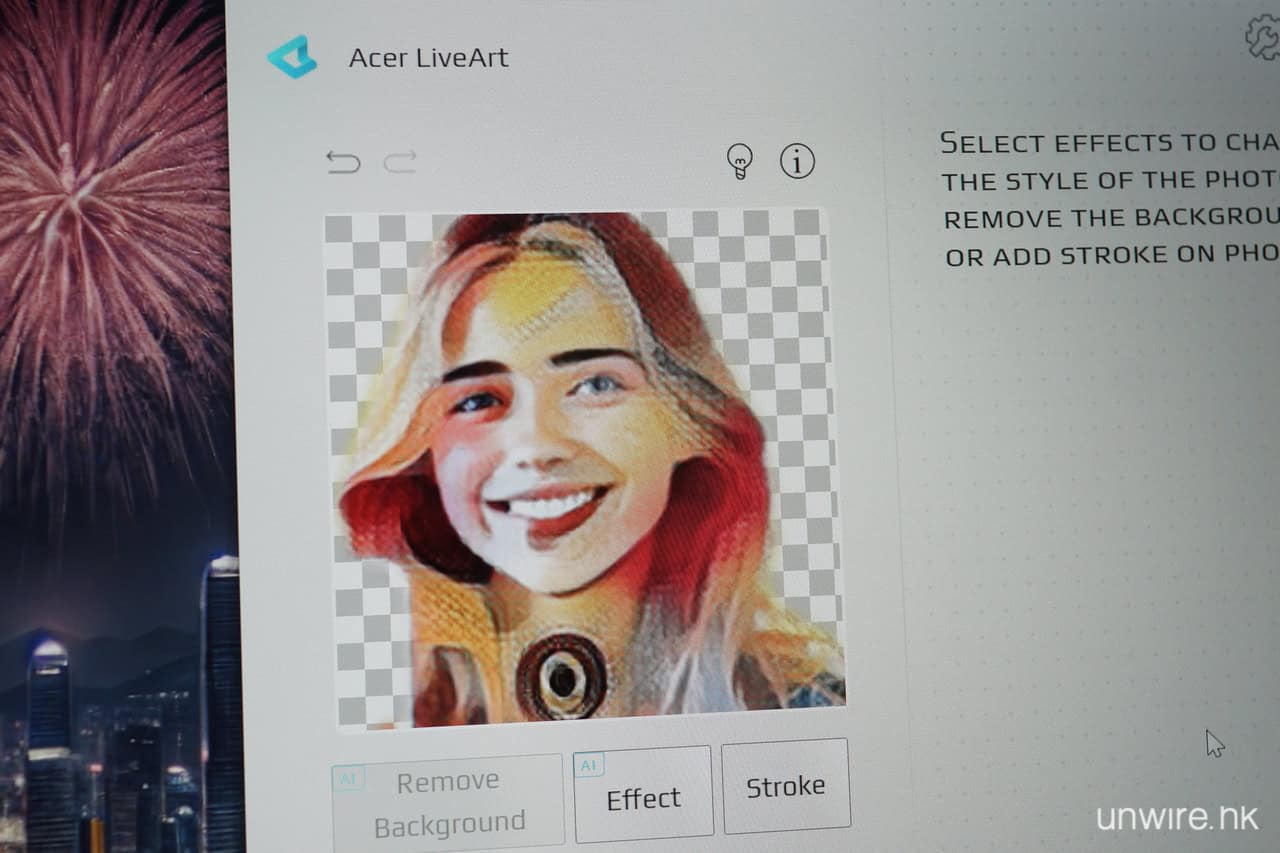Select the Stroke button
Image resolution: width=1280 pixels, height=853 pixels.
785,787
